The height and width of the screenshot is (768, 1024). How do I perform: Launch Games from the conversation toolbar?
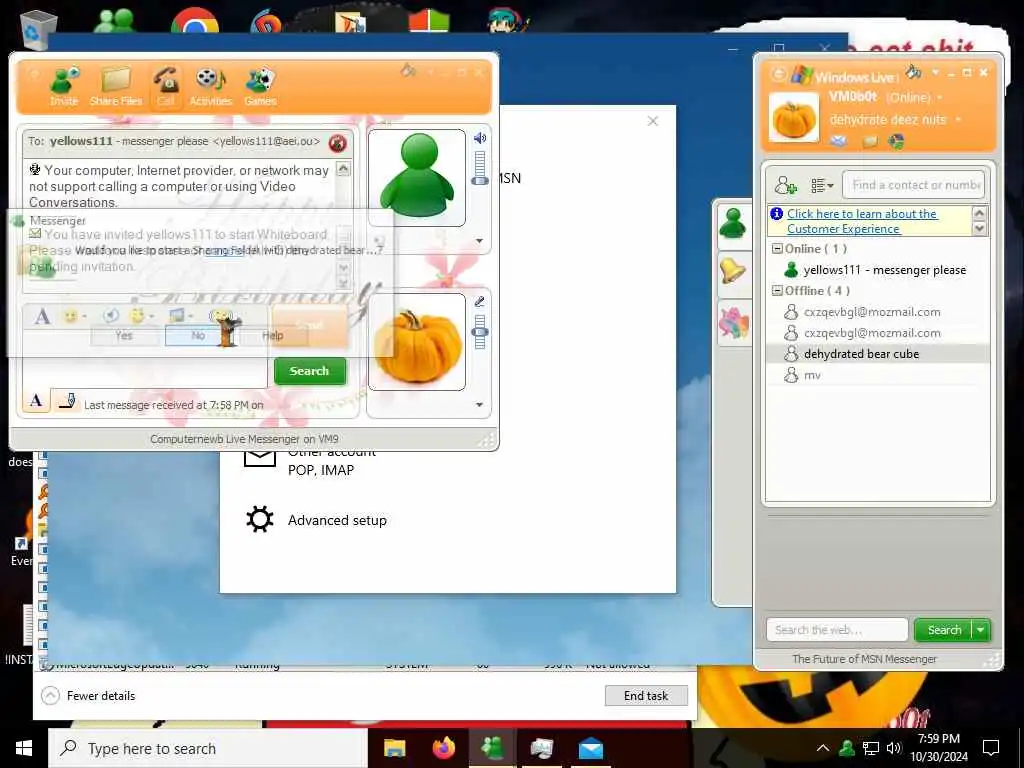(260, 87)
